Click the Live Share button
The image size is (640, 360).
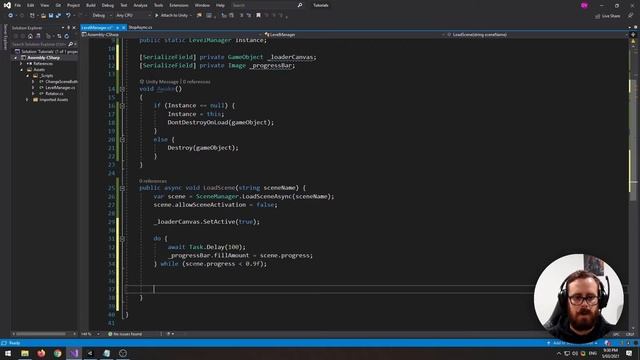607,16
